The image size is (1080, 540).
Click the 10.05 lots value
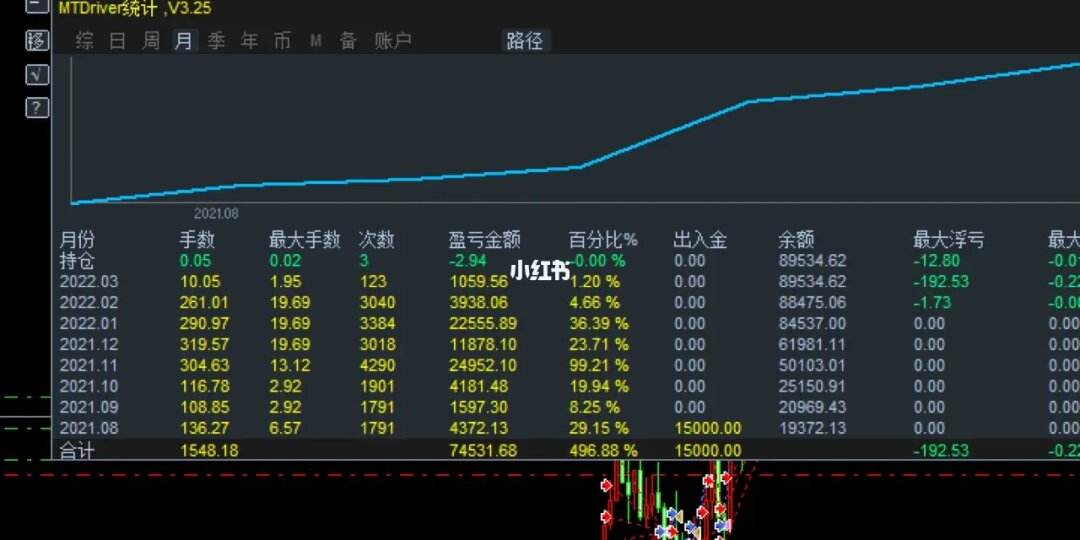200,282
